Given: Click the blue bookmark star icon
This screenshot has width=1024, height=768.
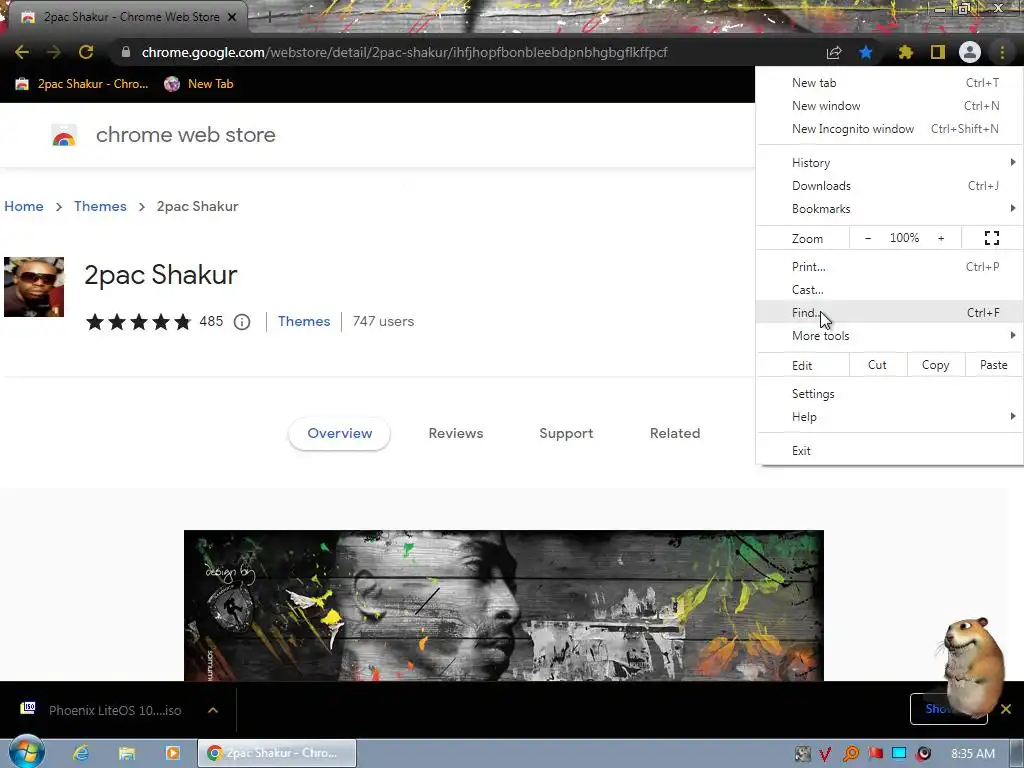Looking at the screenshot, I should coord(866,52).
